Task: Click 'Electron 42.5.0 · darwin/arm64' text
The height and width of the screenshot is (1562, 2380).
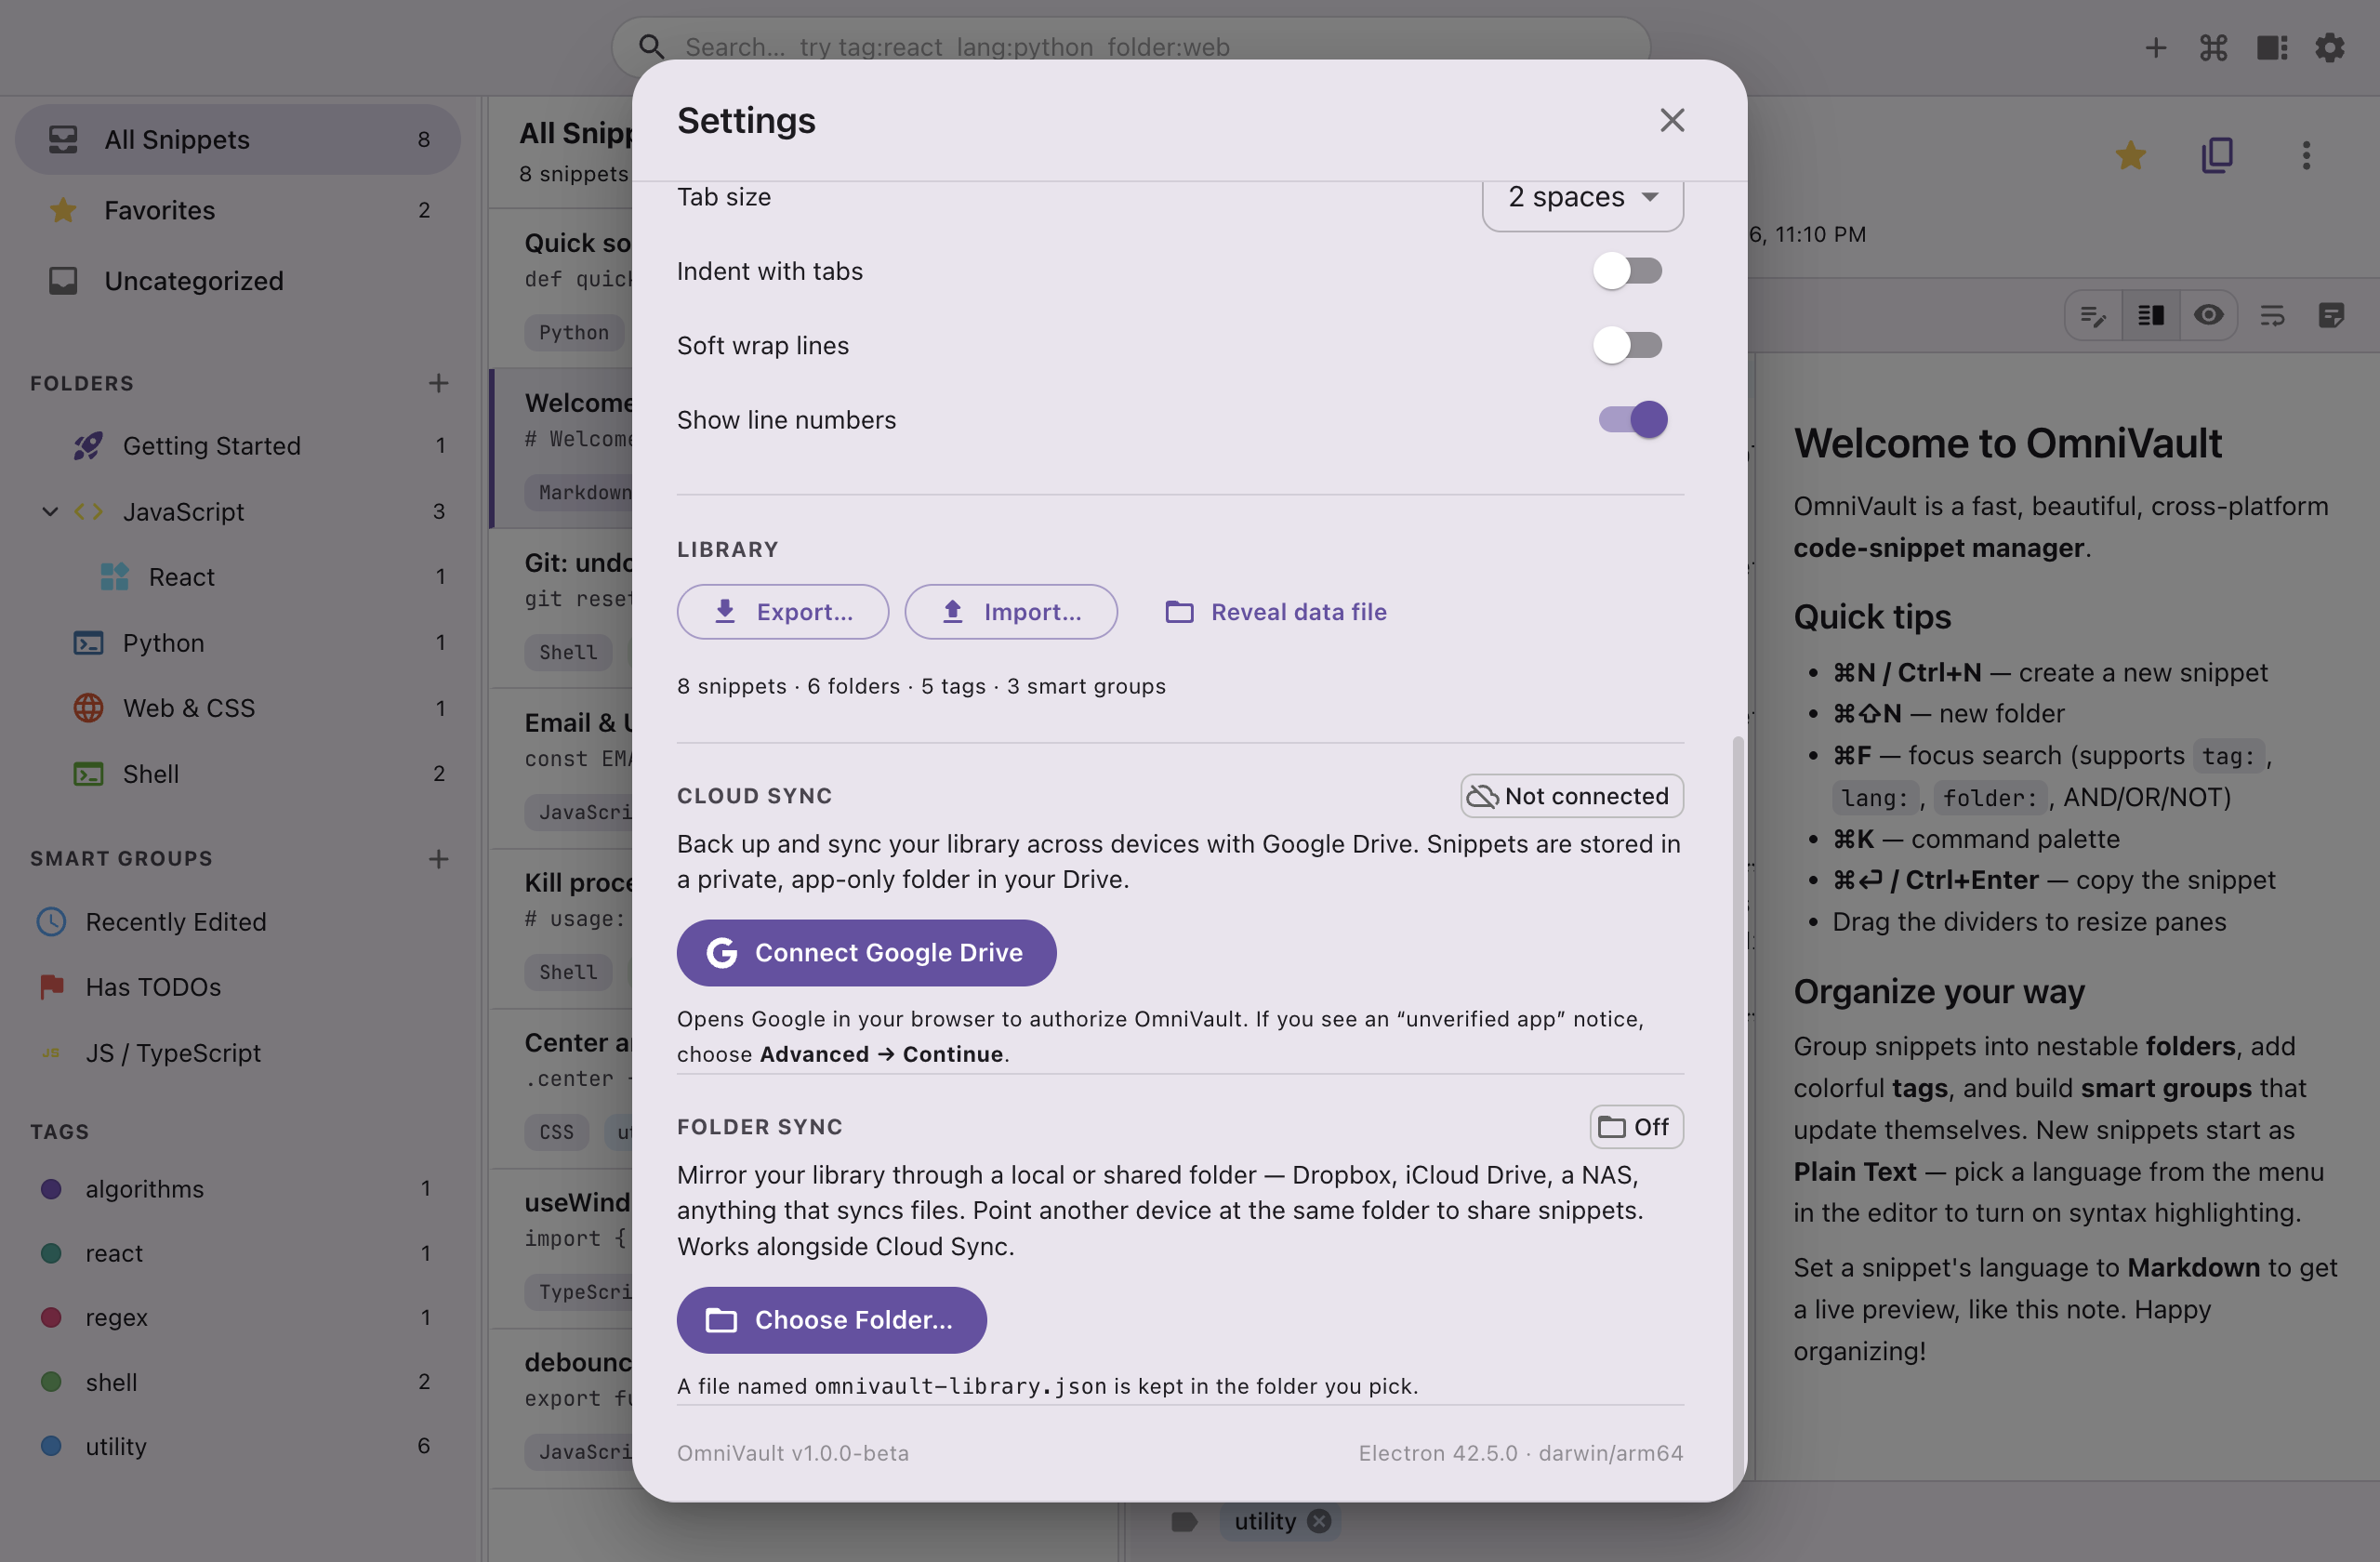Action: click(x=1520, y=1453)
